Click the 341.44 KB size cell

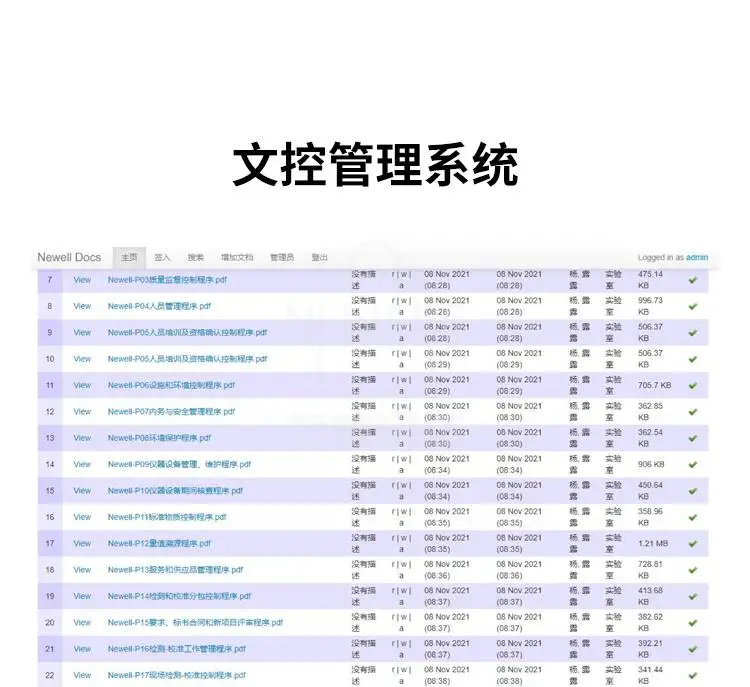(650, 676)
